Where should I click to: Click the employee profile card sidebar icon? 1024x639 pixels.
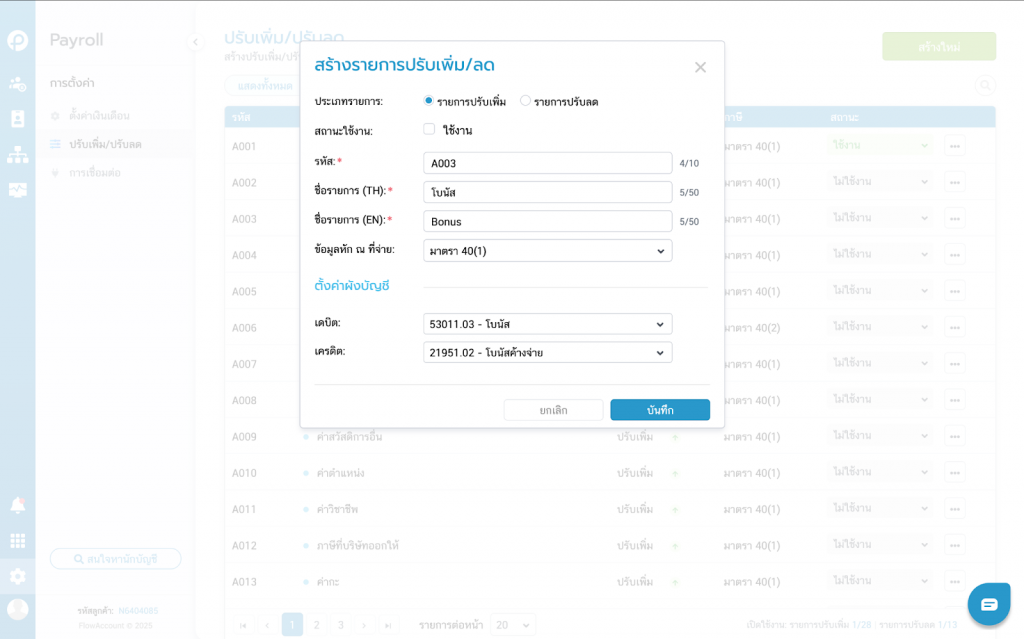coord(17,119)
